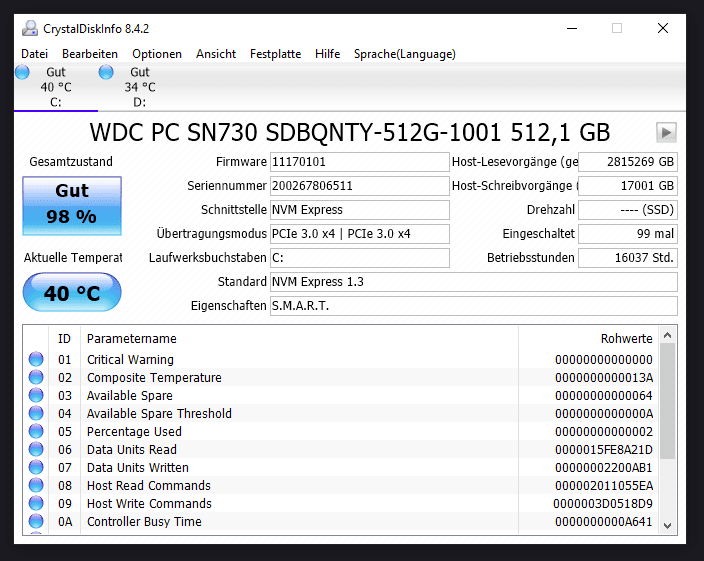
Task: Click the blue status dot for Controller Busy Time
Action: pyautogui.click(x=36, y=521)
